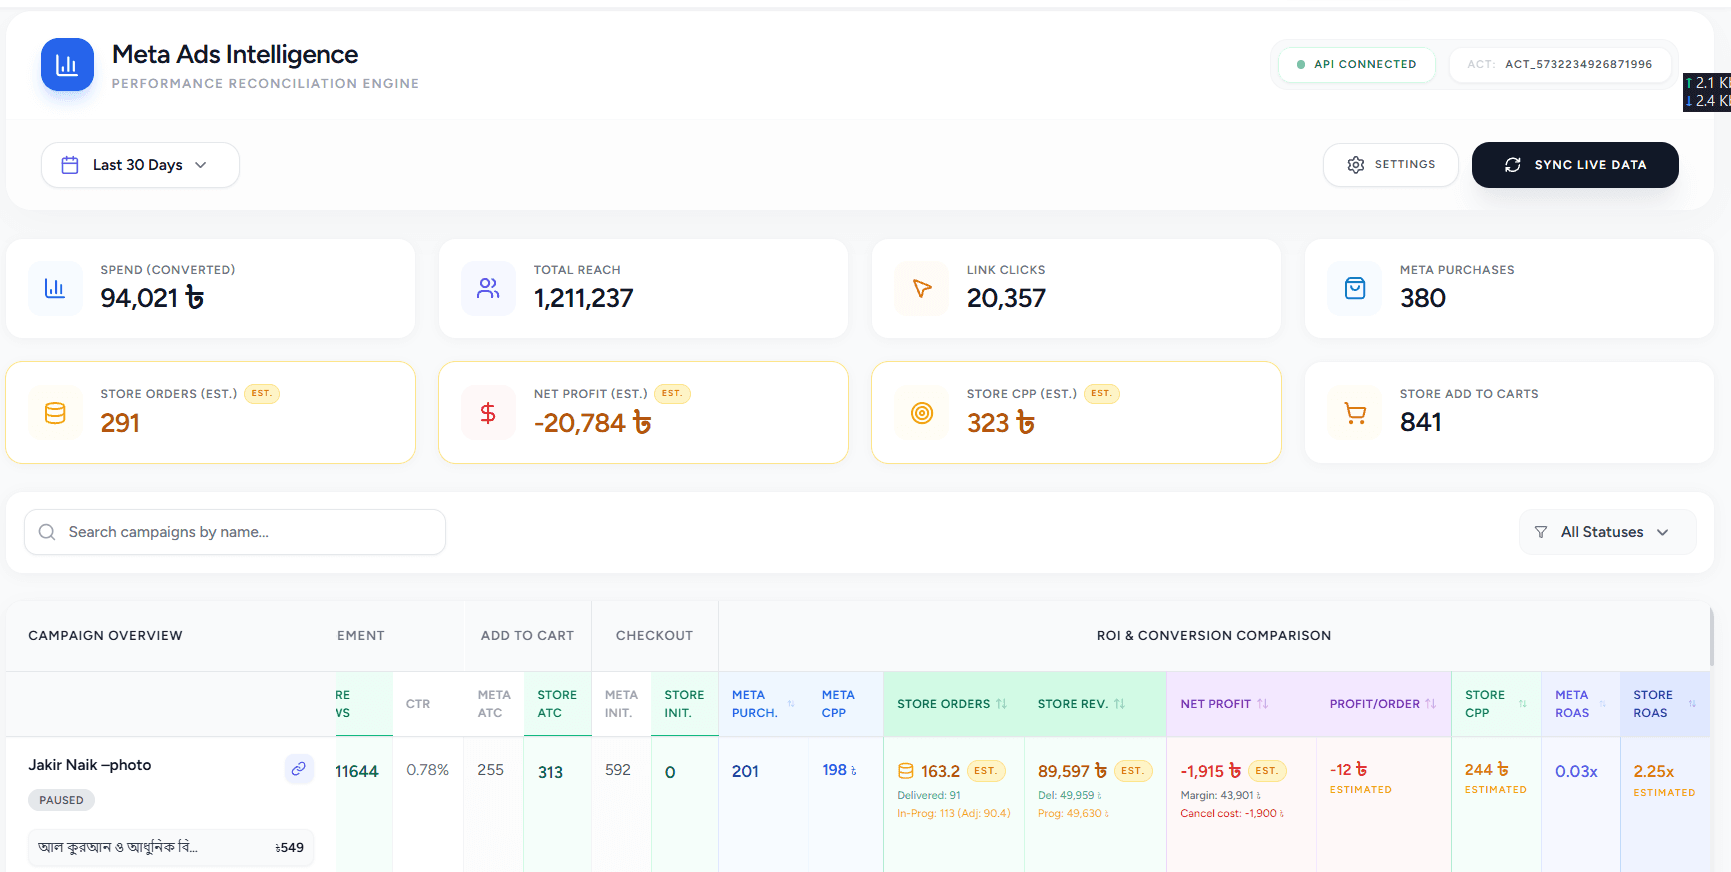Screen dimensions: 1731x872
Task: Click the store orders value 163.2
Action: coord(940,771)
